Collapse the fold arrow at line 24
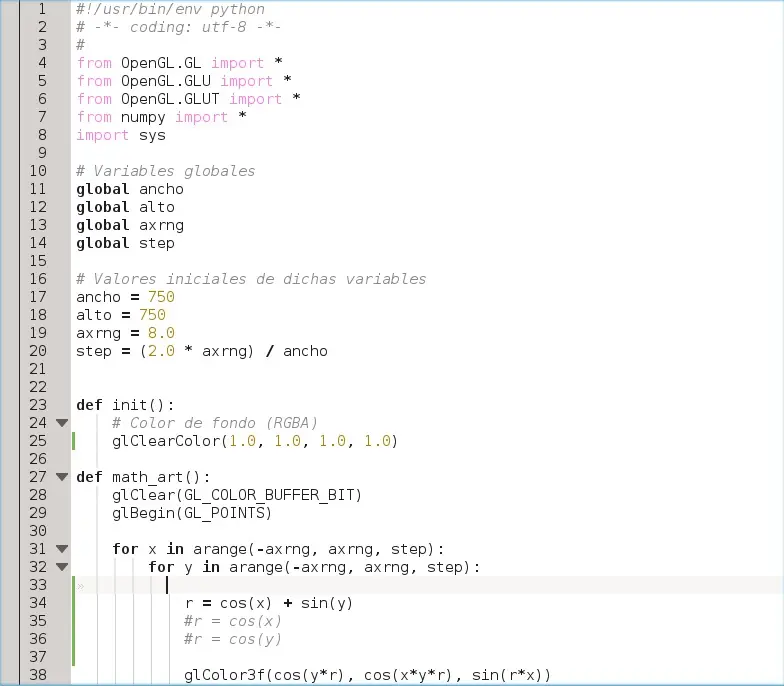The width and height of the screenshot is (784, 686). (x=62, y=423)
